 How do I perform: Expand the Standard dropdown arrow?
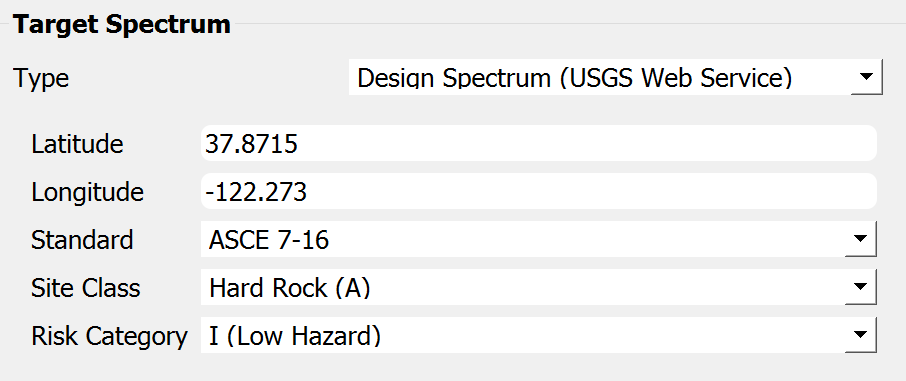861,239
